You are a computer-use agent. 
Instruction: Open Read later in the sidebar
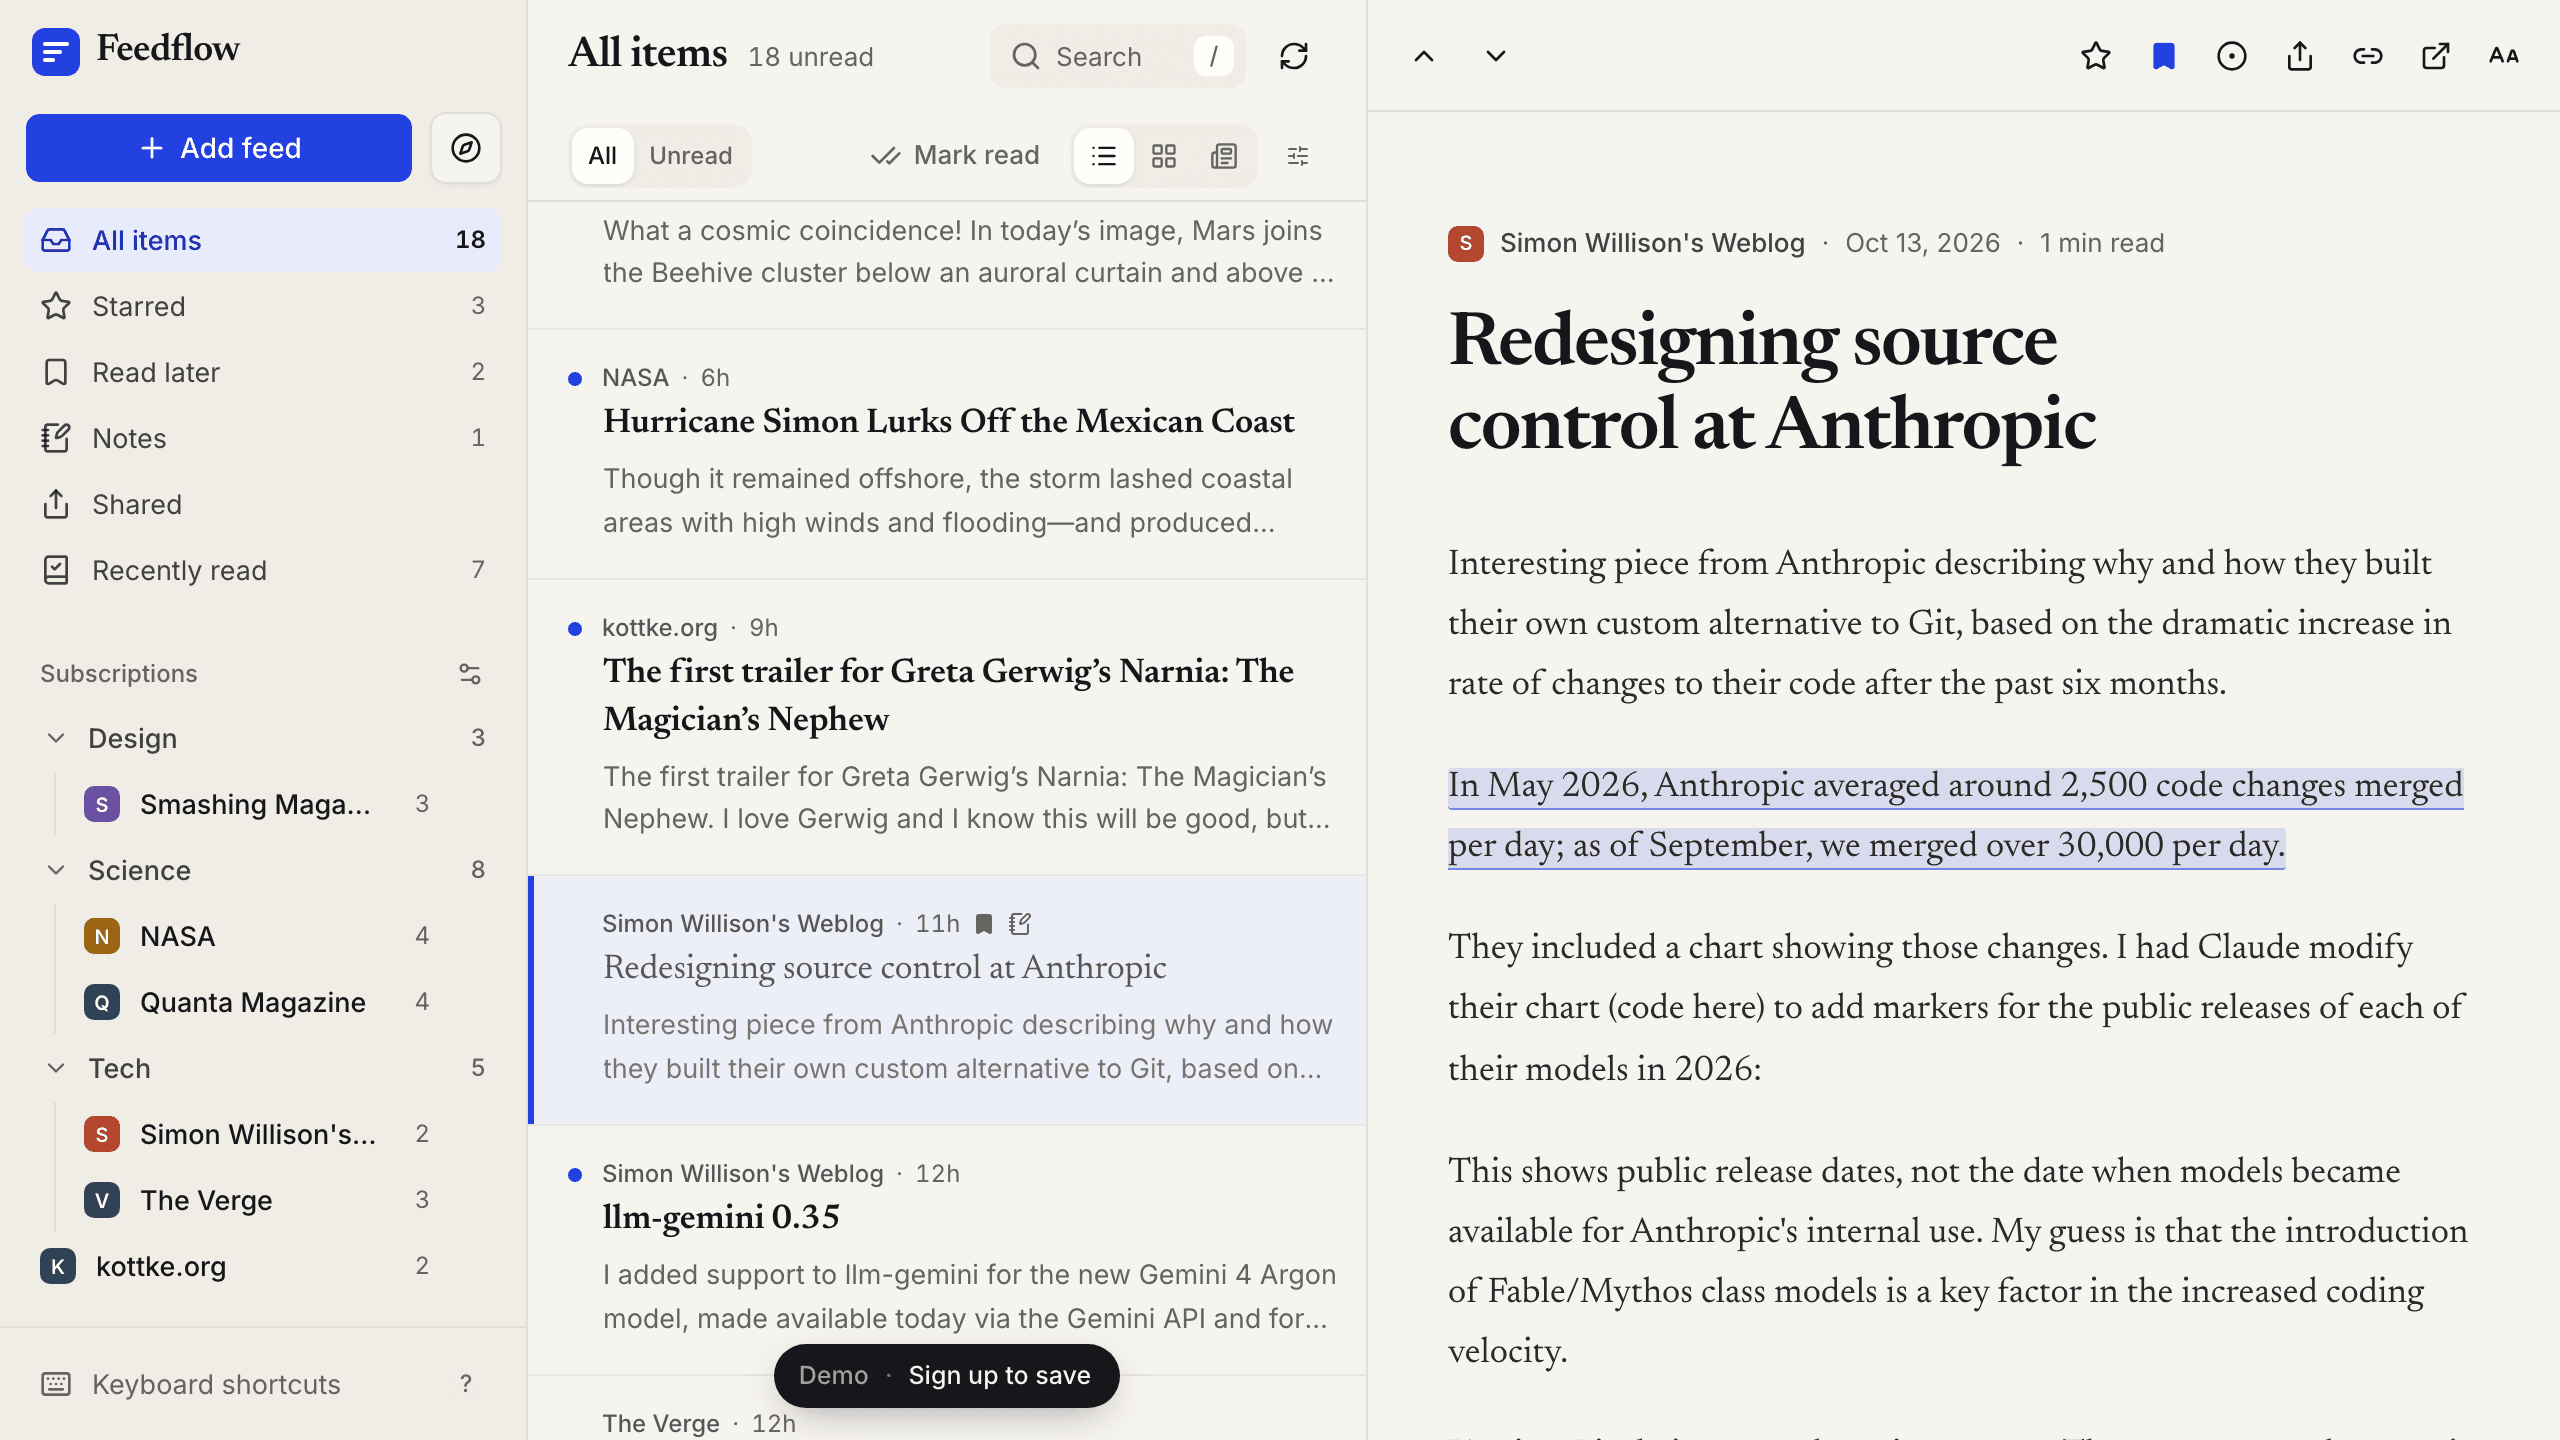click(263, 372)
